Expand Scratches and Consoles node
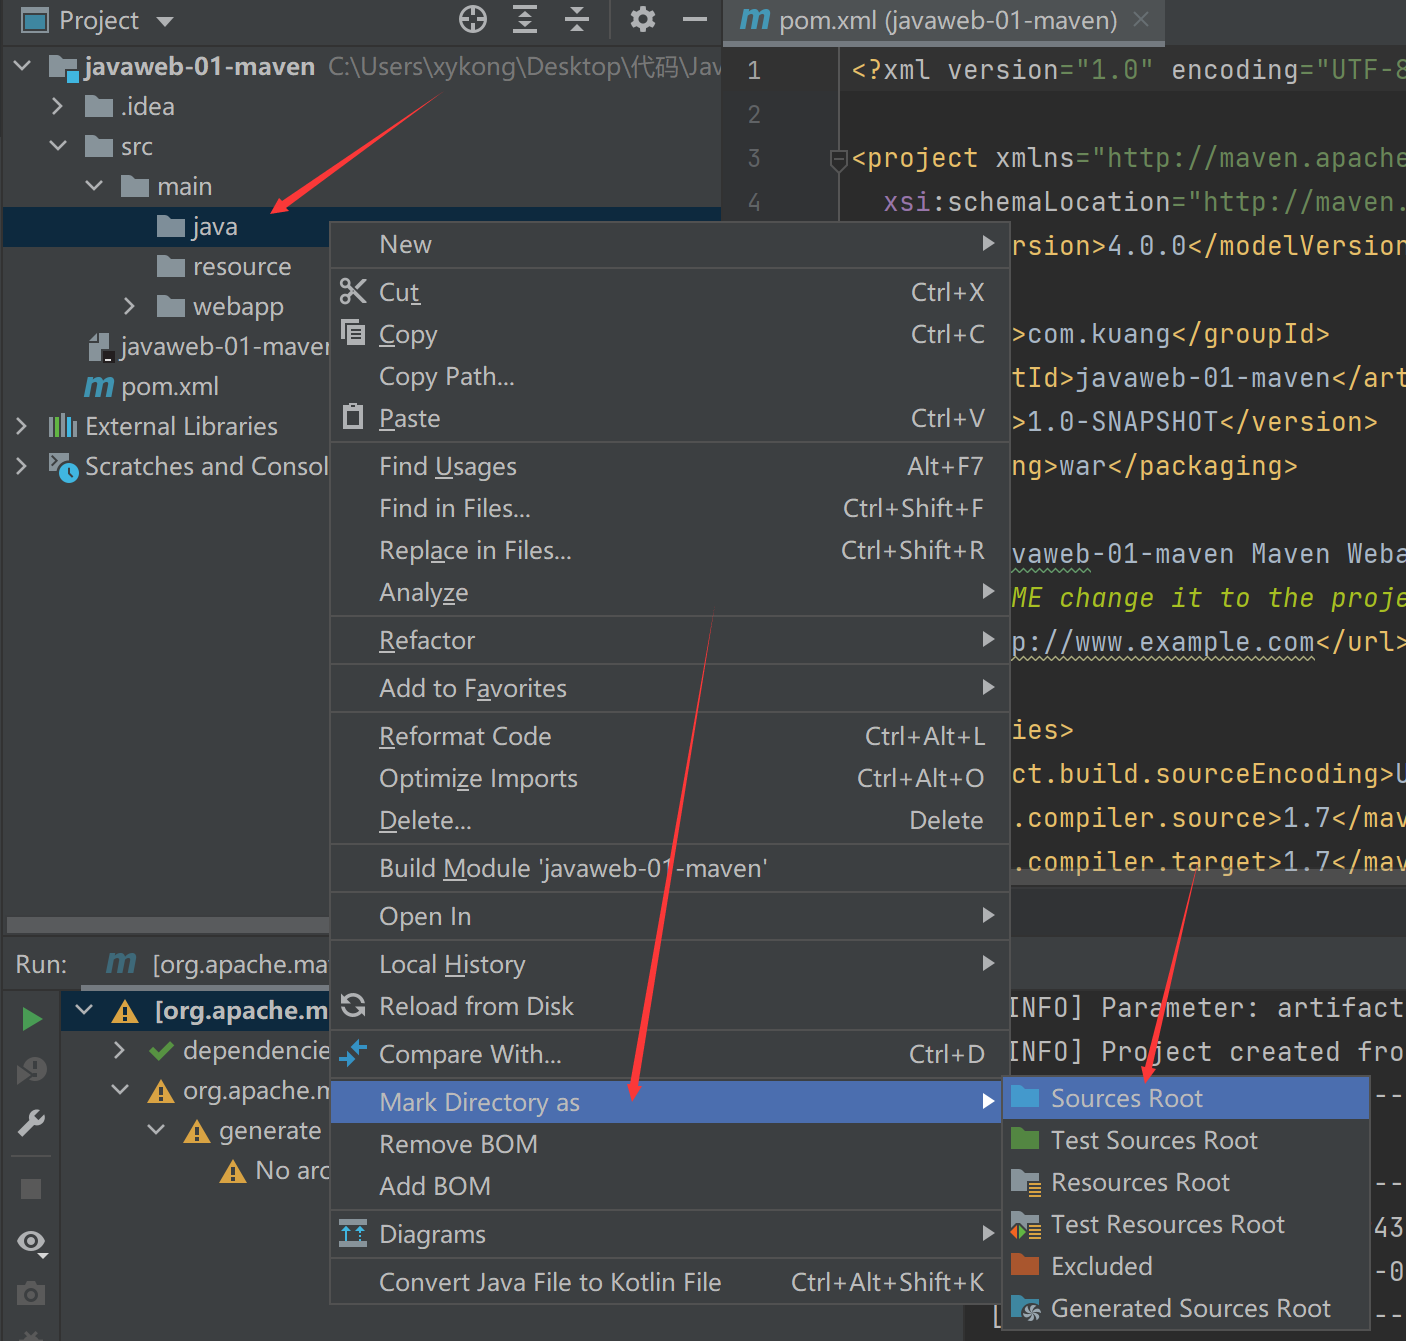Viewport: 1406px width, 1341px height. [x=22, y=466]
